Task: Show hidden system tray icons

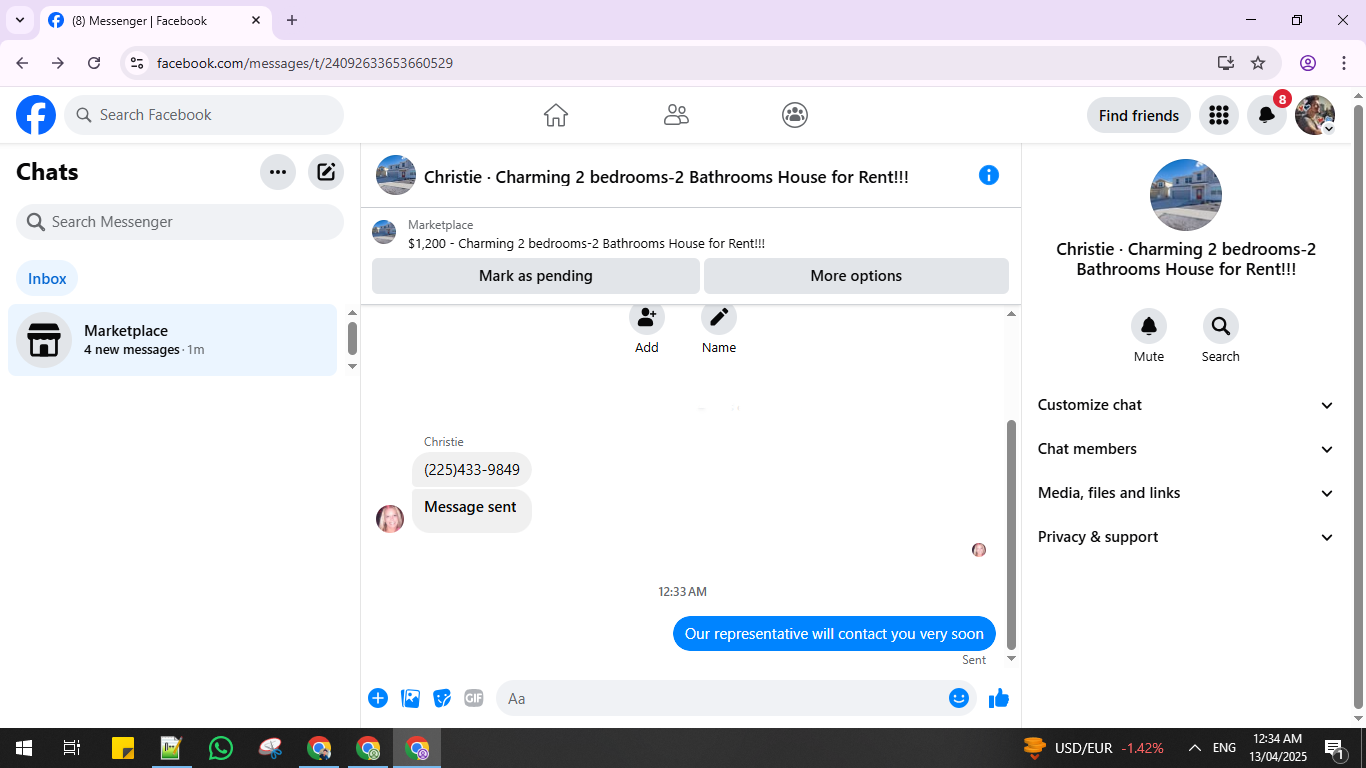Action: tap(1194, 748)
